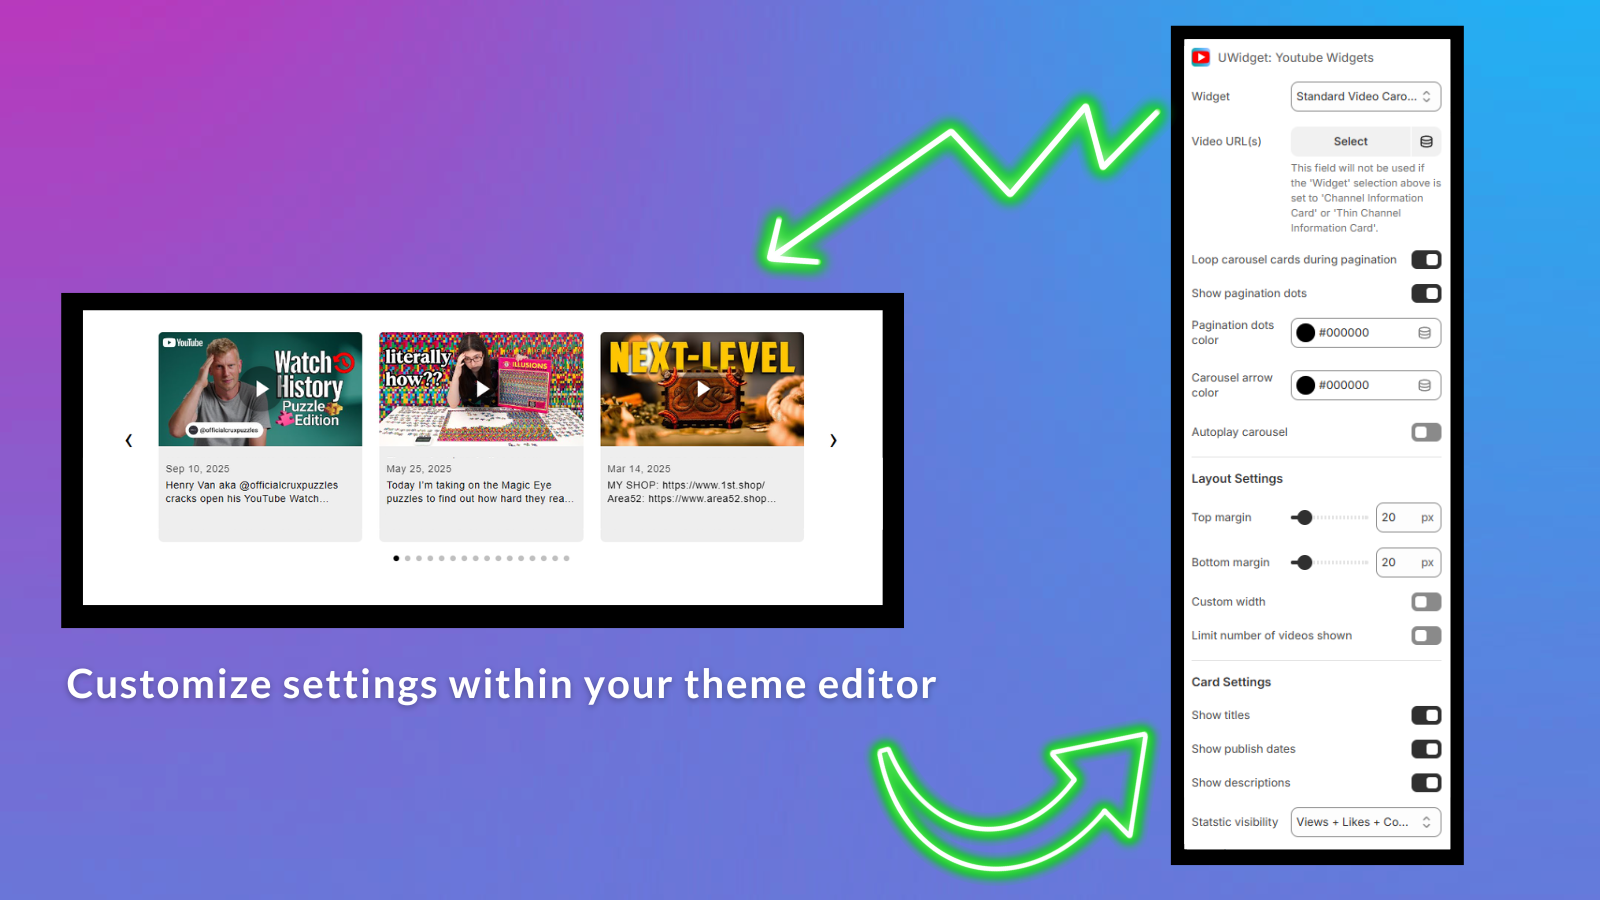Click the YouTube logo on the first video card
The width and height of the screenshot is (1600, 900).
[x=182, y=344]
